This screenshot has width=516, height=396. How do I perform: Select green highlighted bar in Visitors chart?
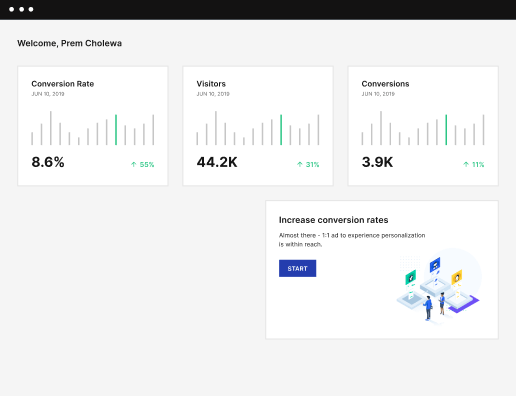pos(281,130)
